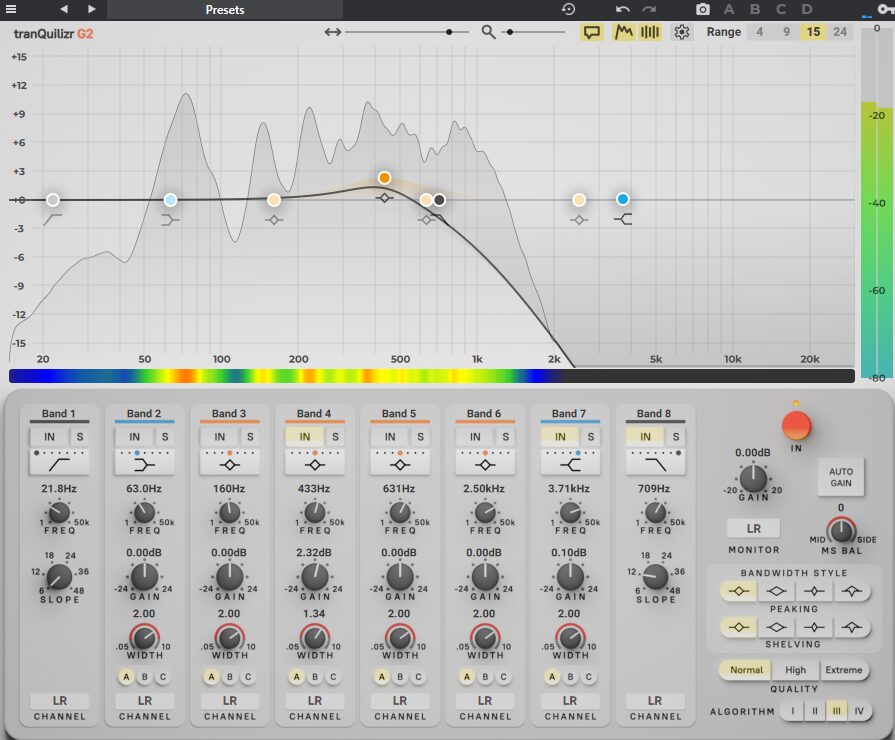Click the MS BAL knob
Image resolution: width=895 pixels, height=740 pixels.
pyautogui.click(x=841, y=531)
